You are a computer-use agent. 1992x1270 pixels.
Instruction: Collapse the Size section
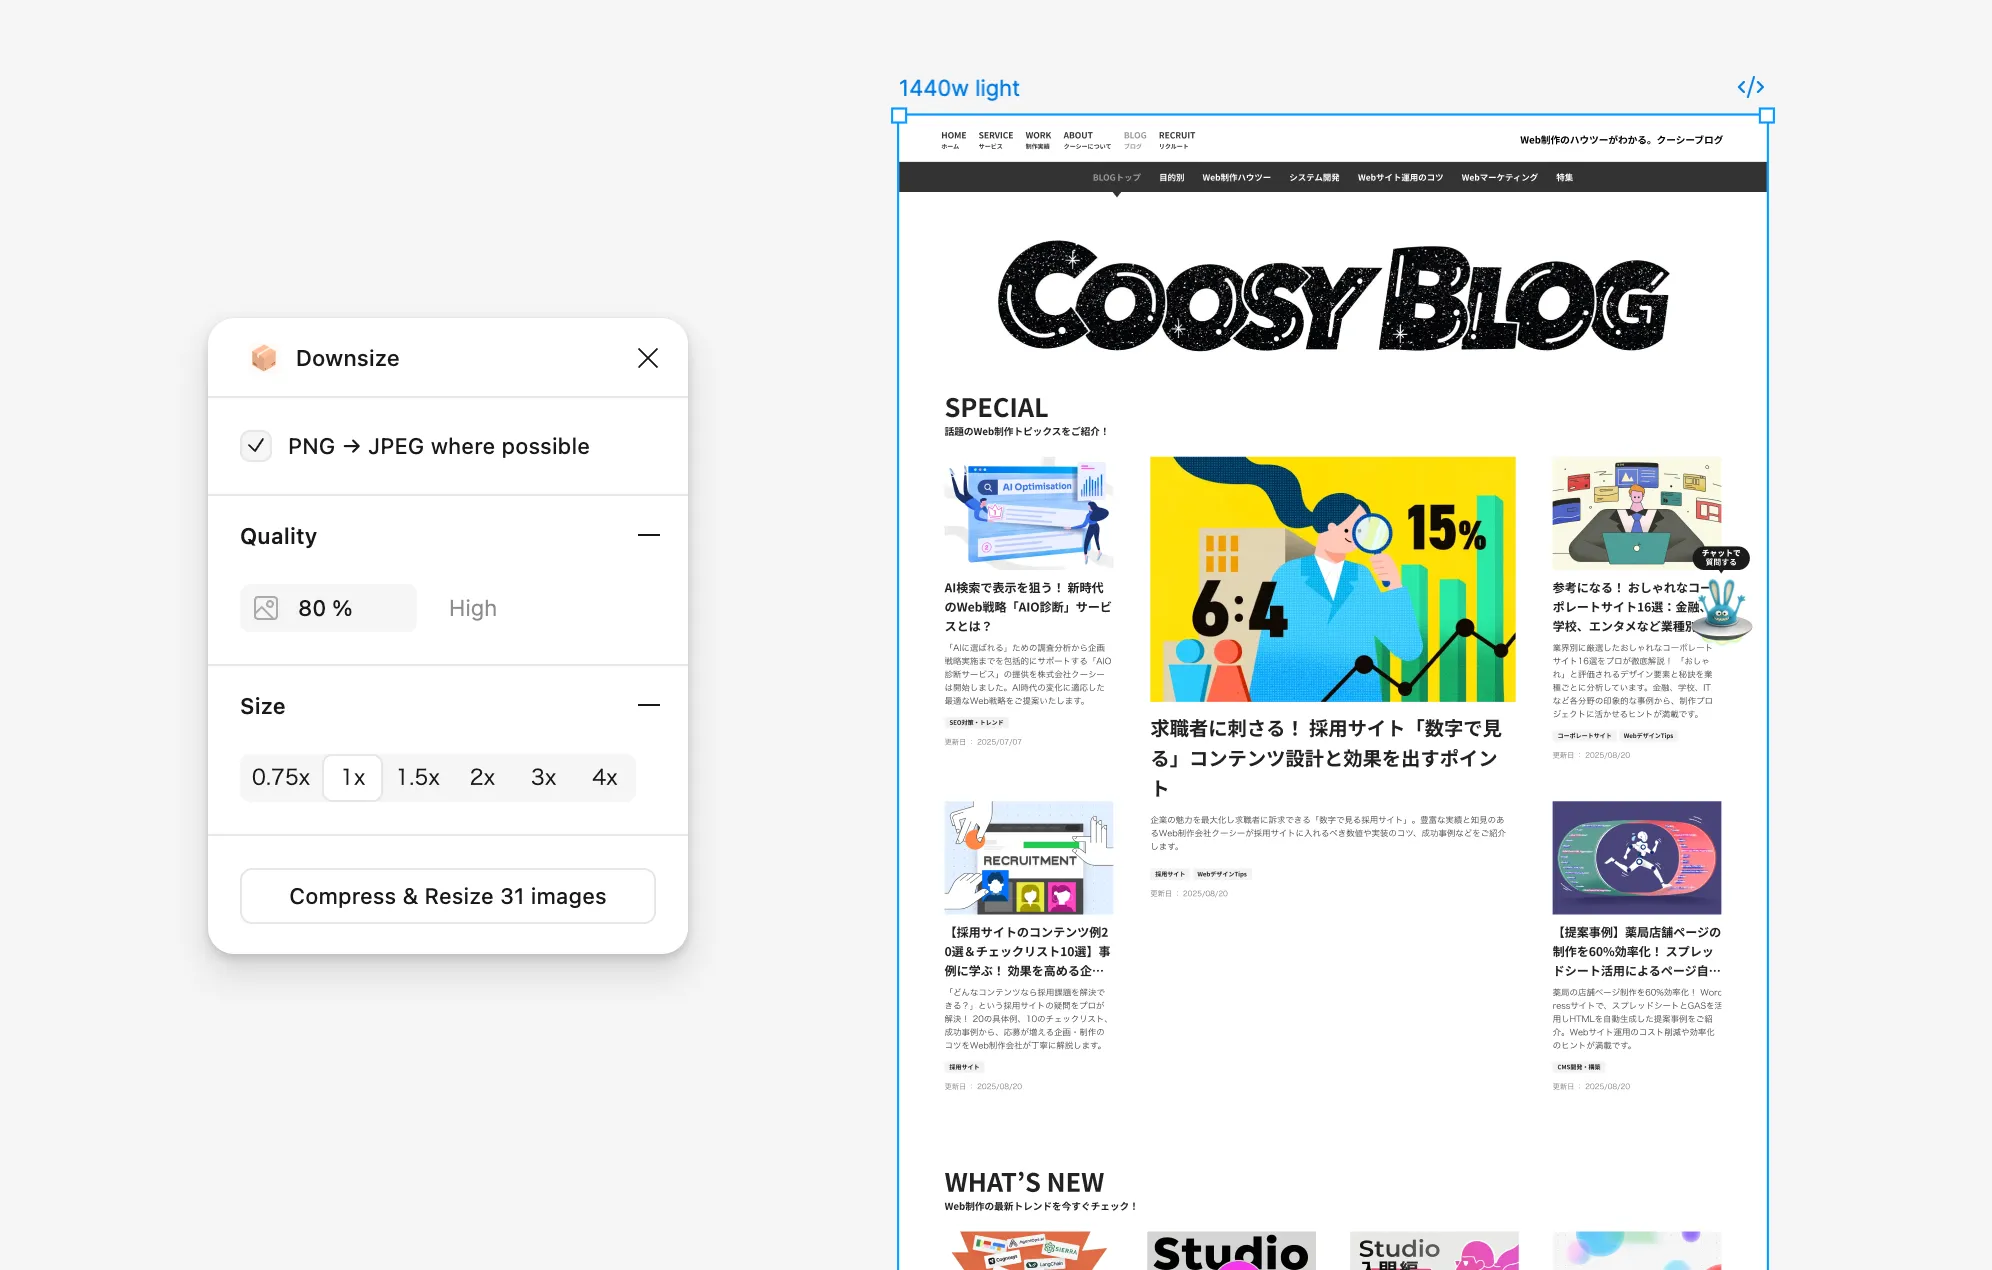[648, 706]
